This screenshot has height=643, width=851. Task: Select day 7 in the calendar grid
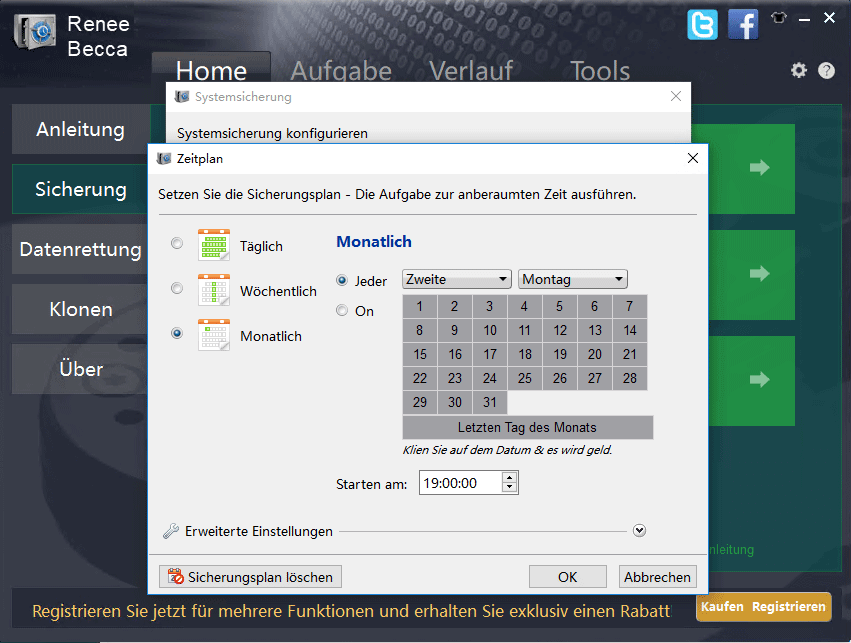tap(630, 307)
